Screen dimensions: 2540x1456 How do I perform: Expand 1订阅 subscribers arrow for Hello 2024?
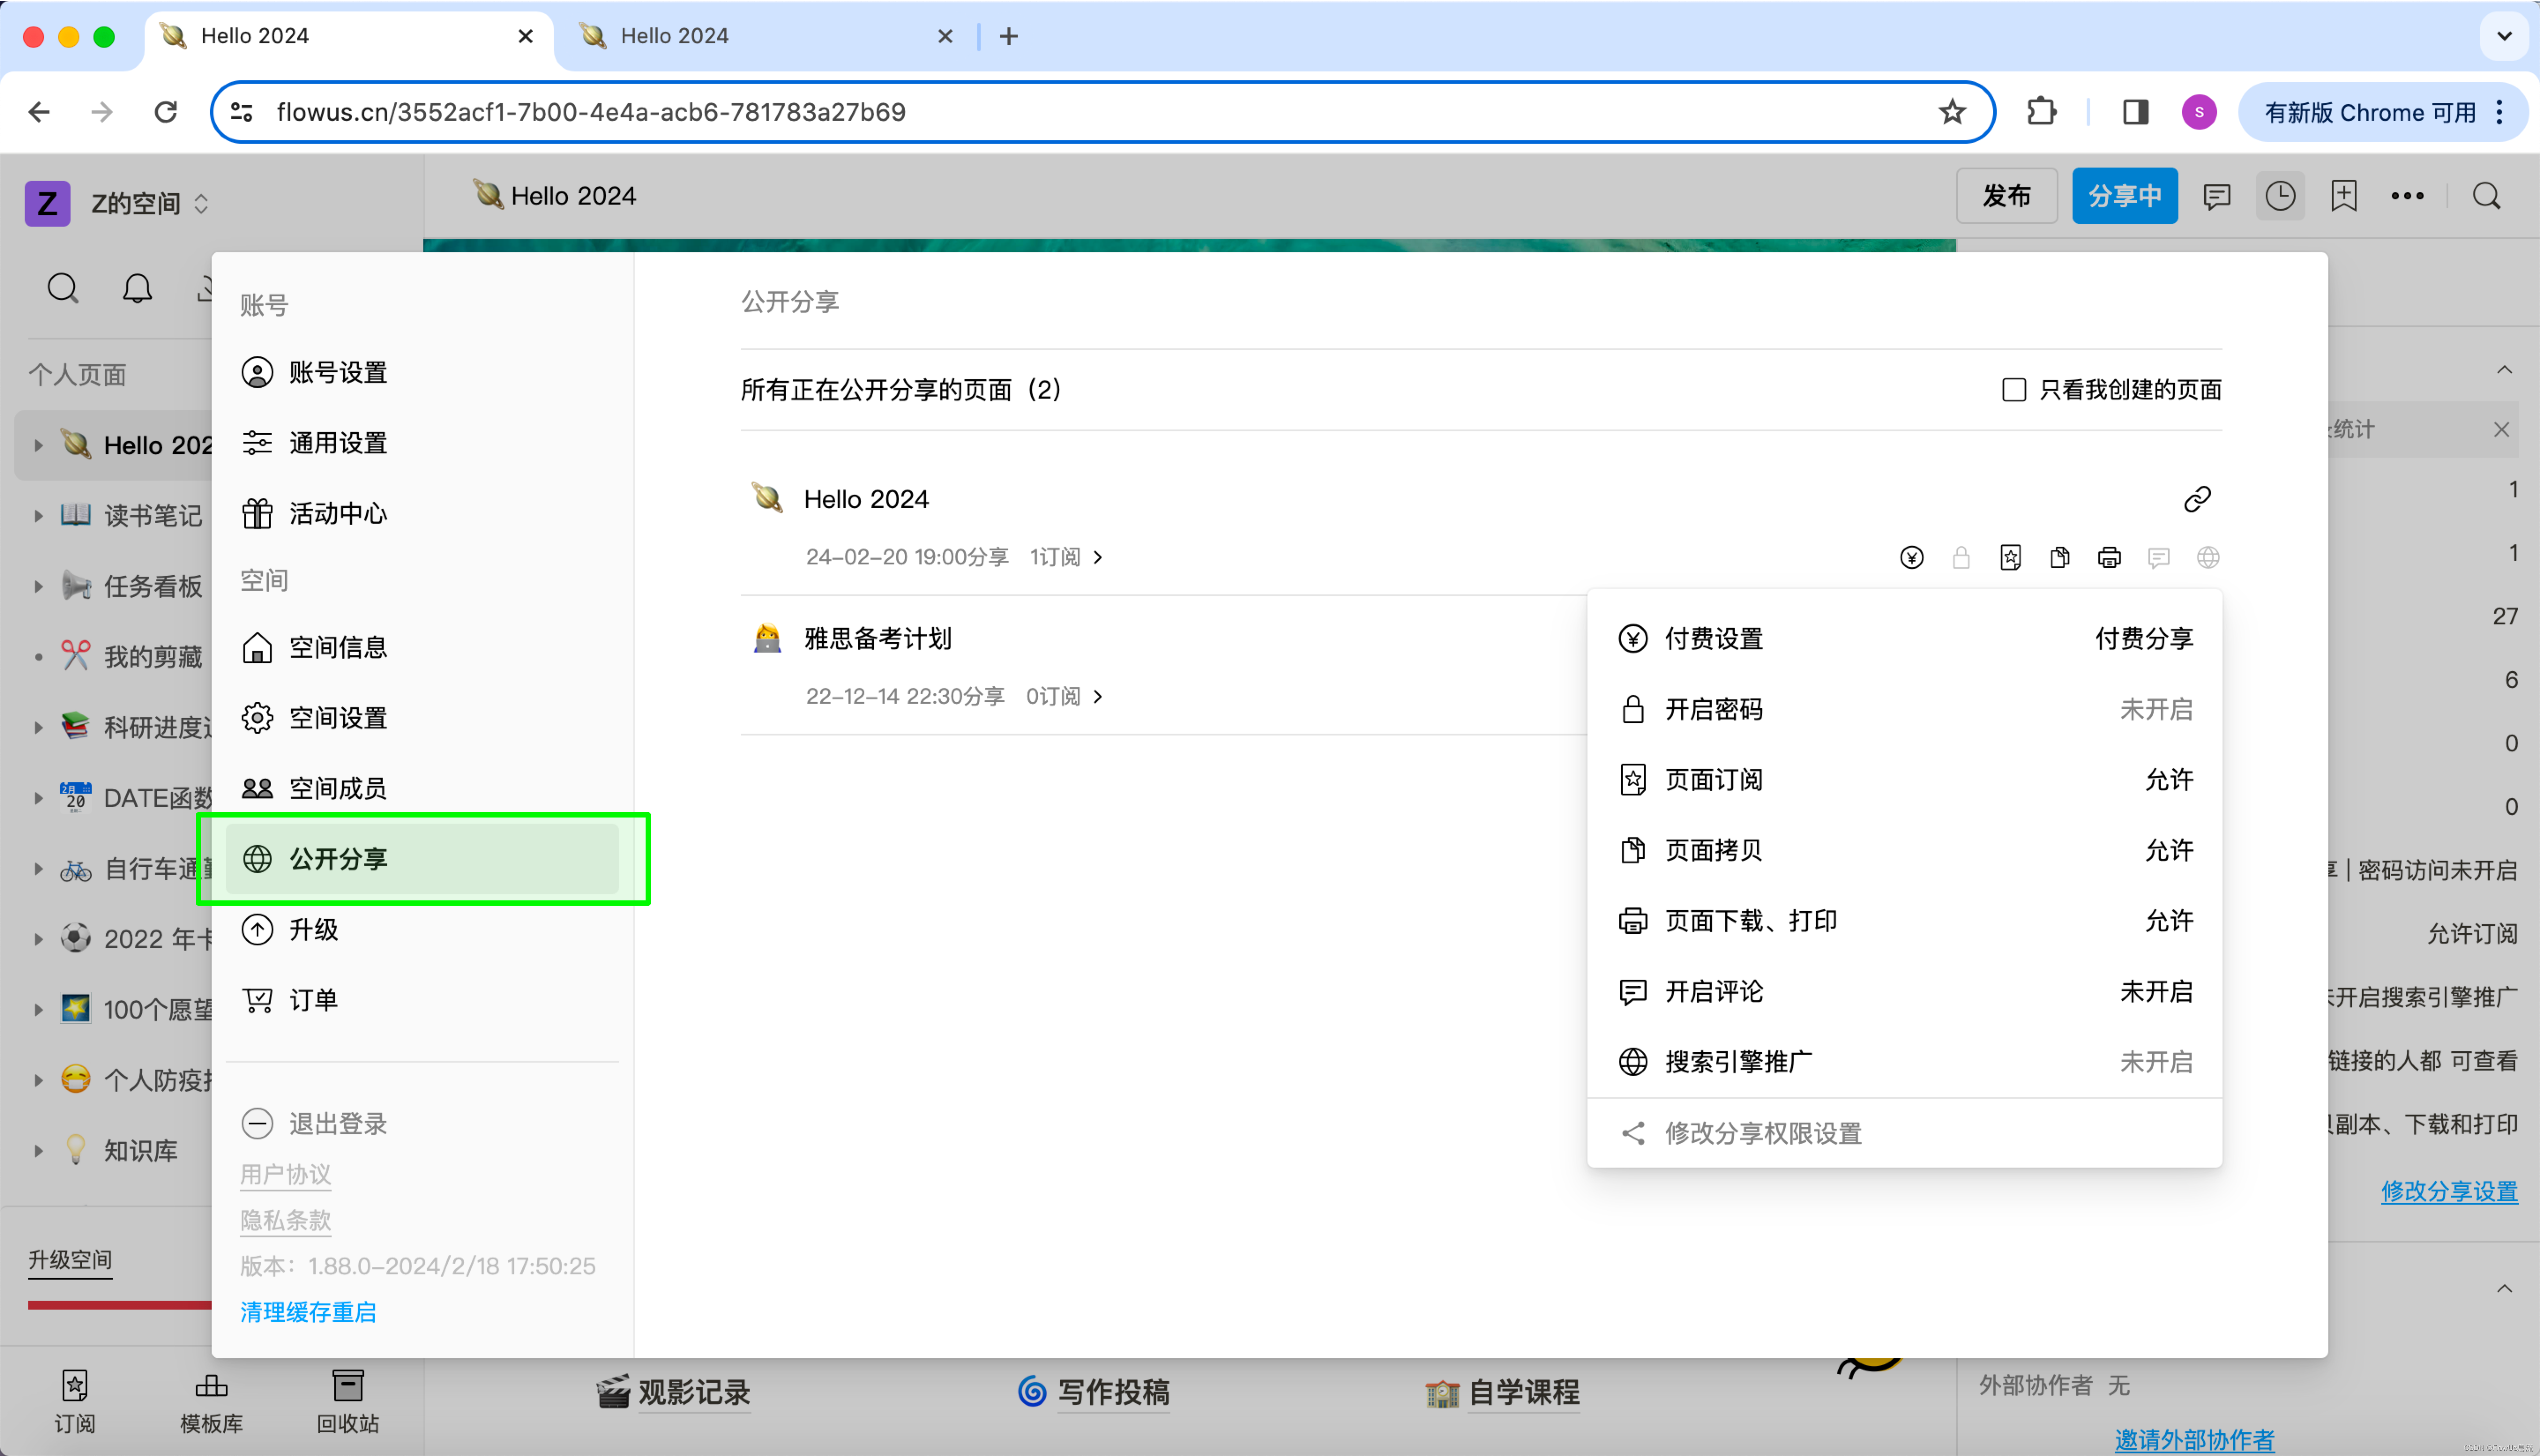point(1098,557)
